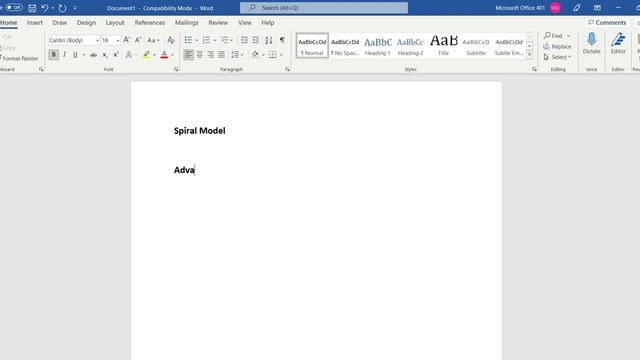Center the paragraph text

[x=200, y=55]
